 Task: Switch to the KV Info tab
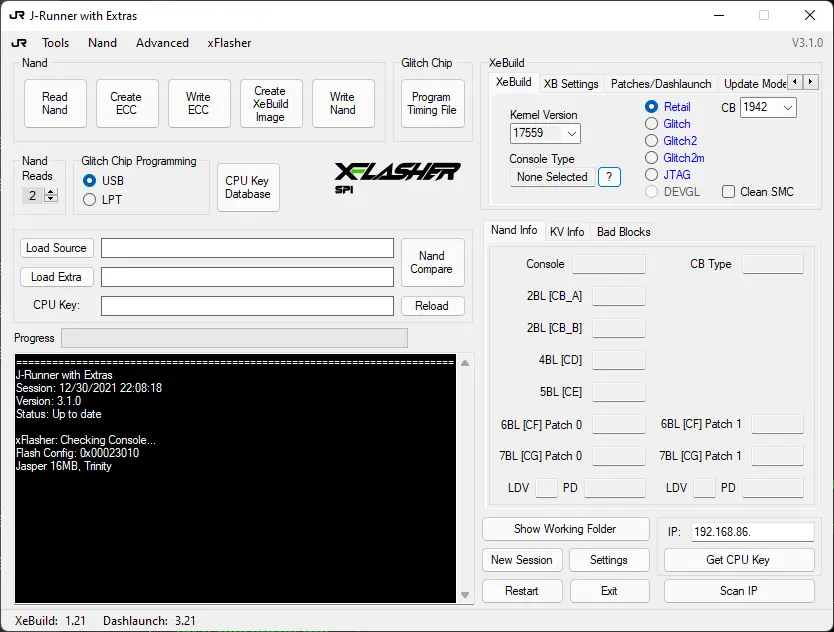click(x=567, y=232)
